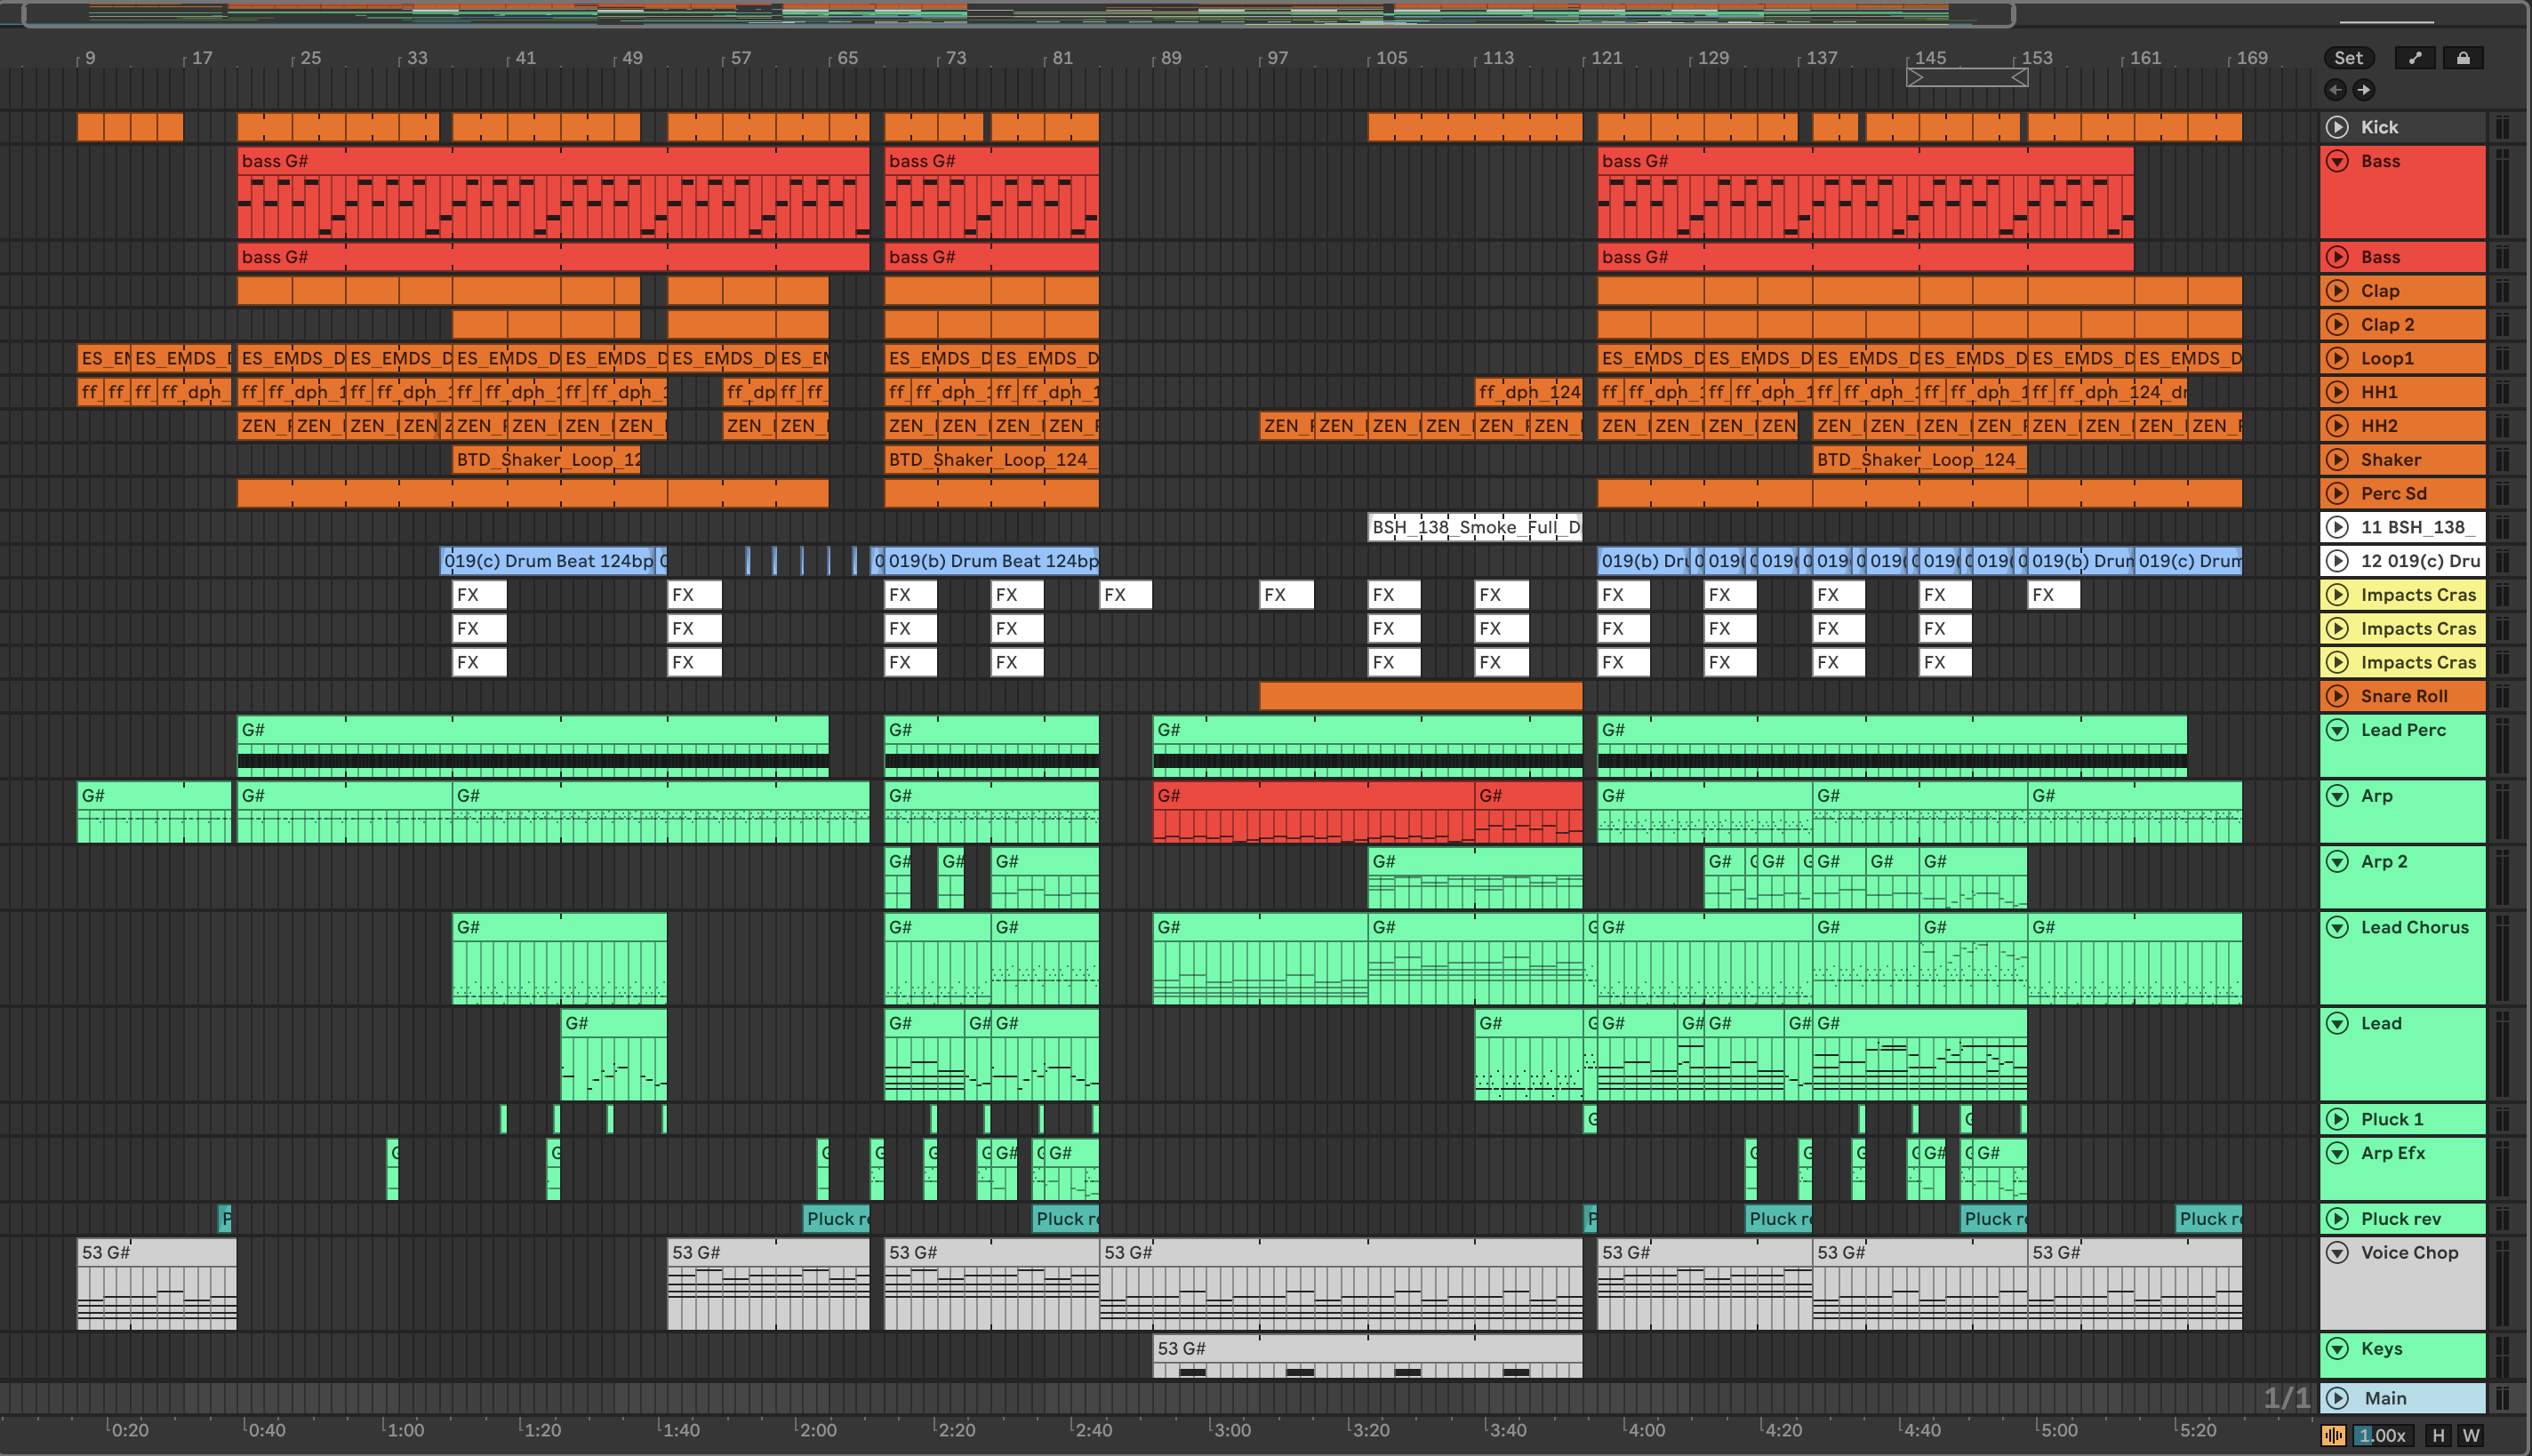This screenshot has width=2532, height=1456.
Task: Click the 1.00x zoom value field
Action: click(2383, 1436)
